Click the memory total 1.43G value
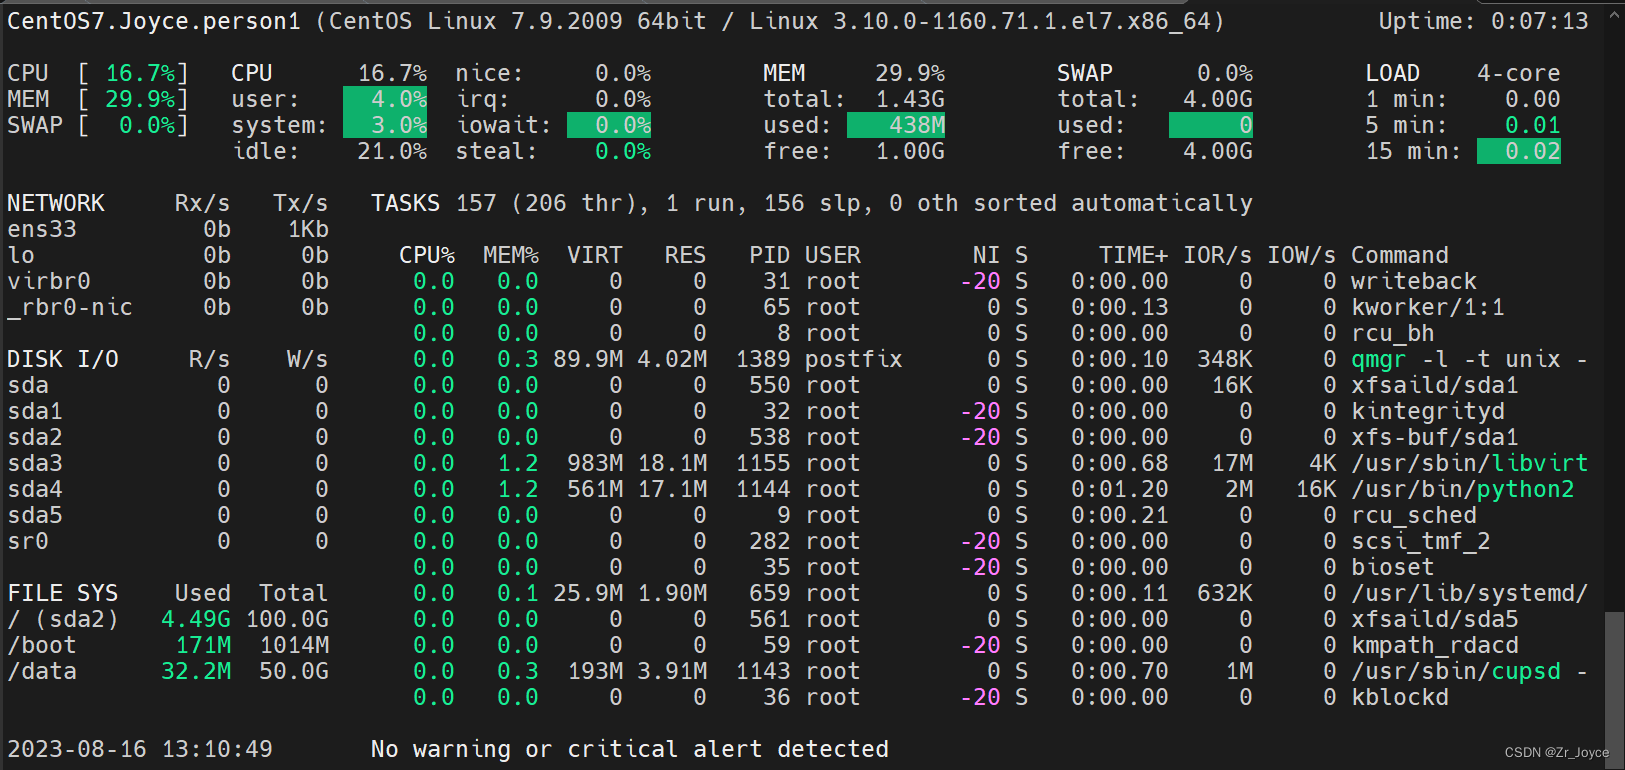The width and height of the screenshot is (1625, 770). point(910,99)
